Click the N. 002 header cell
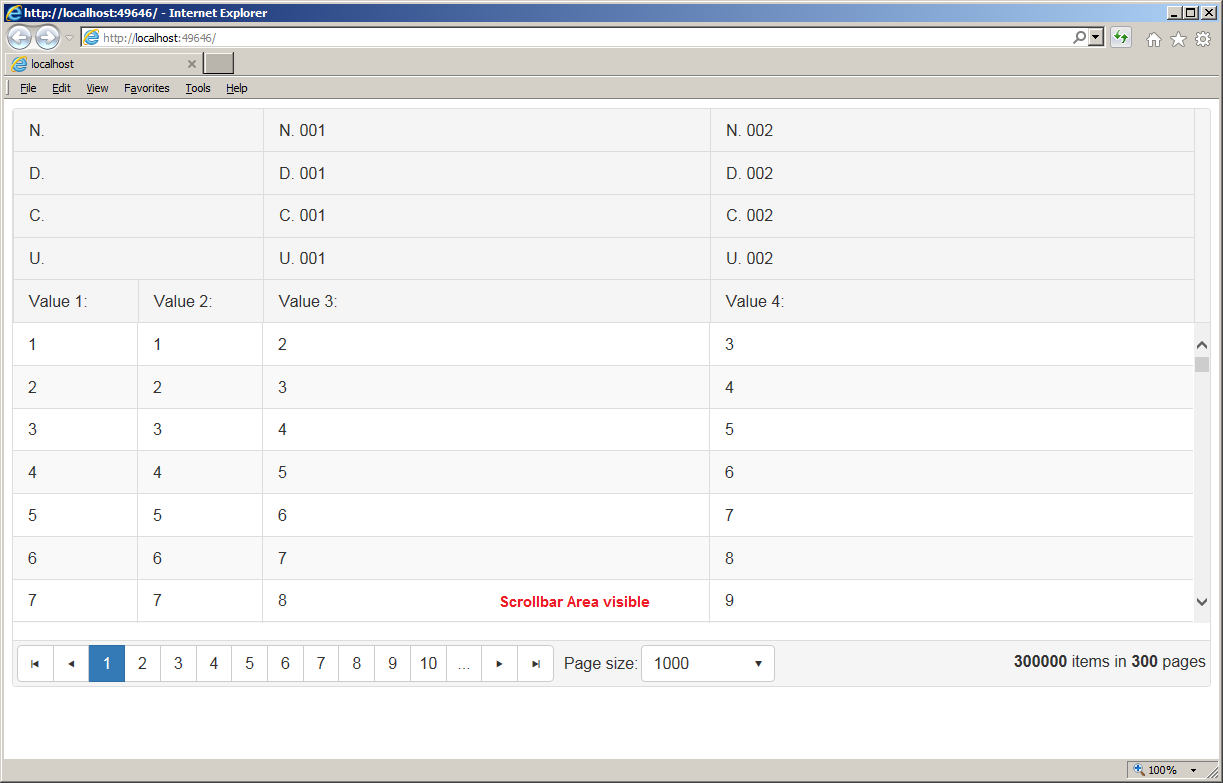This screenshot has width=1223, height=783. click(952, 130)
